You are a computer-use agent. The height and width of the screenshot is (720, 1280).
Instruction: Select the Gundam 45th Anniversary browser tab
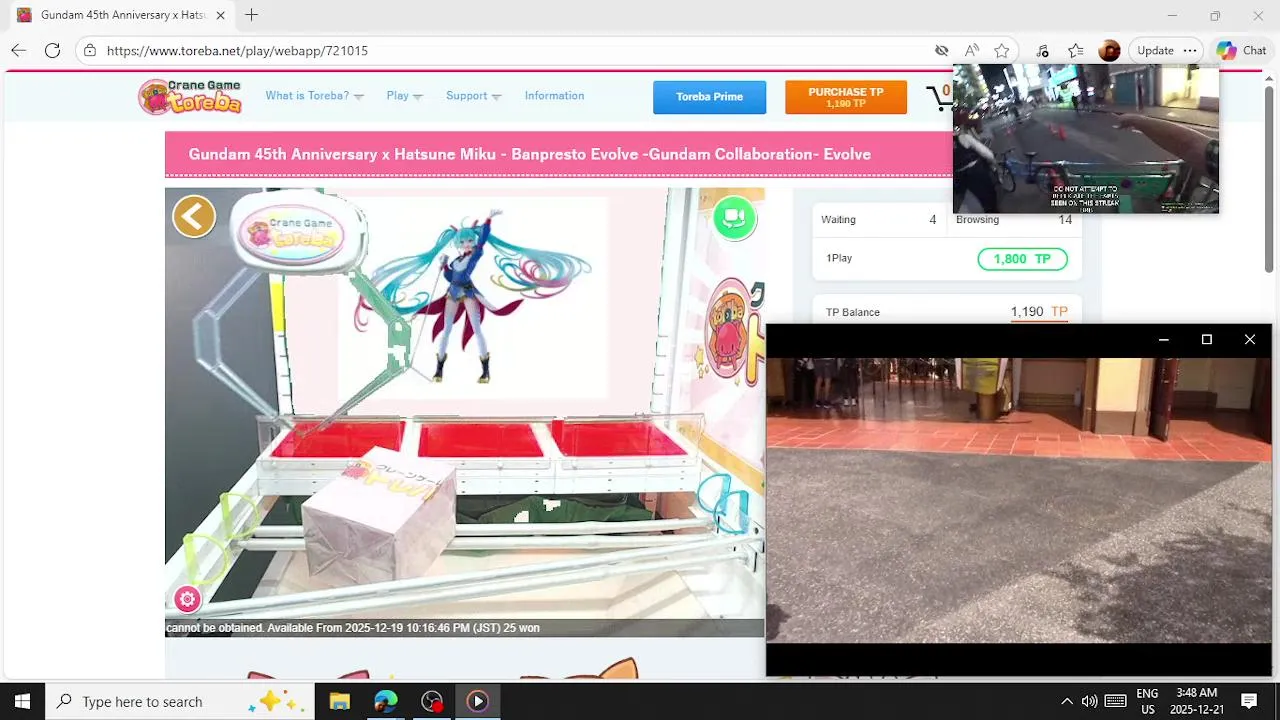[x=120, y=15]
